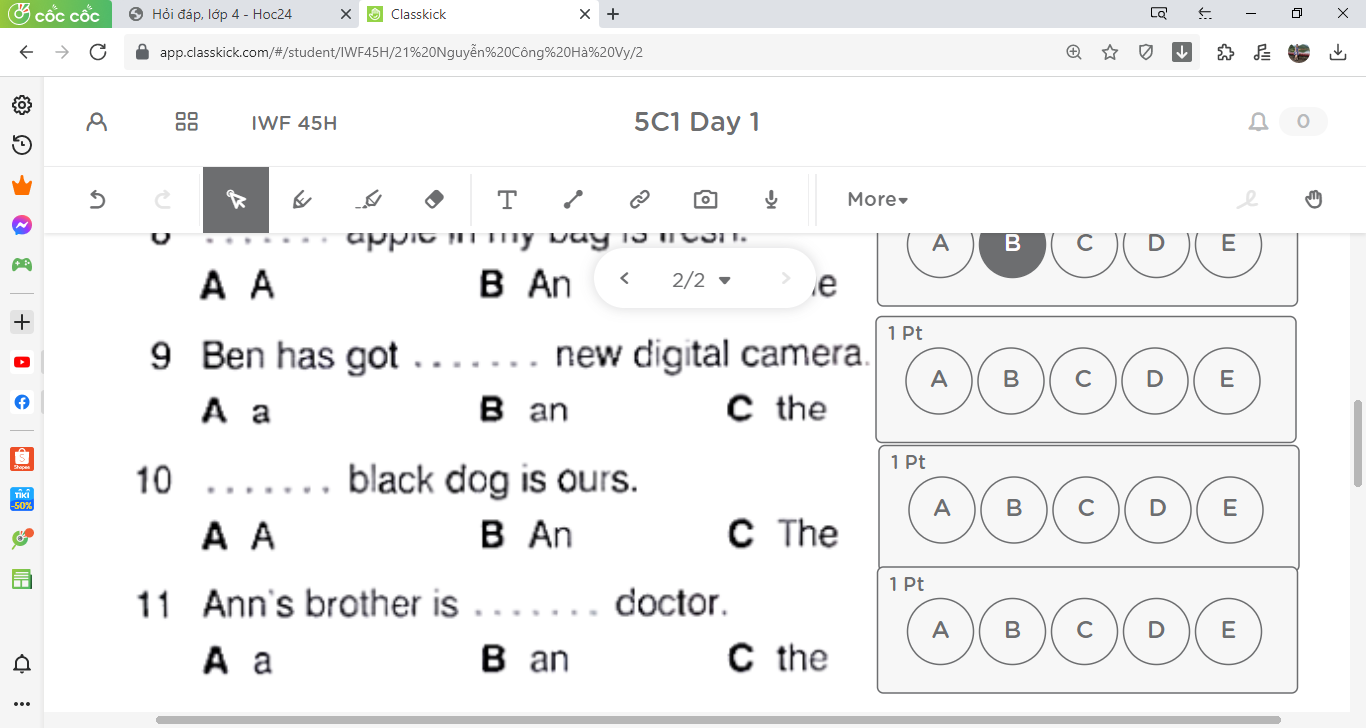The width and height of the screenshot is (1366, 728).
Task: Raise hand for teacher help
Action: click(1314, 199)
